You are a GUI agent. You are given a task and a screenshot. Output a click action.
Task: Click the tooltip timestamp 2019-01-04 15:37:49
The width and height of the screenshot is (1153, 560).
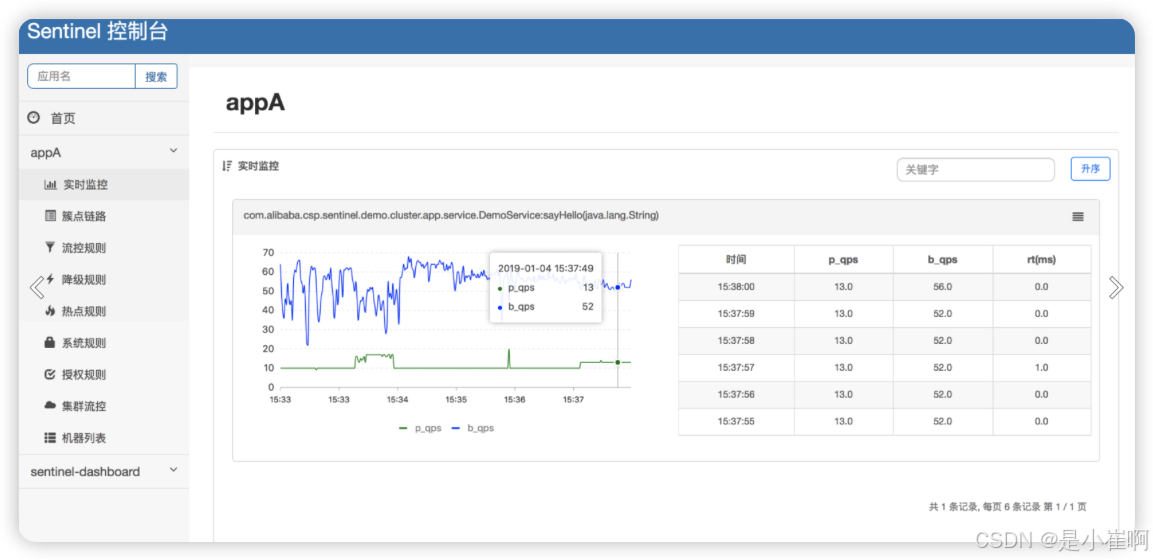coord(546,268)
